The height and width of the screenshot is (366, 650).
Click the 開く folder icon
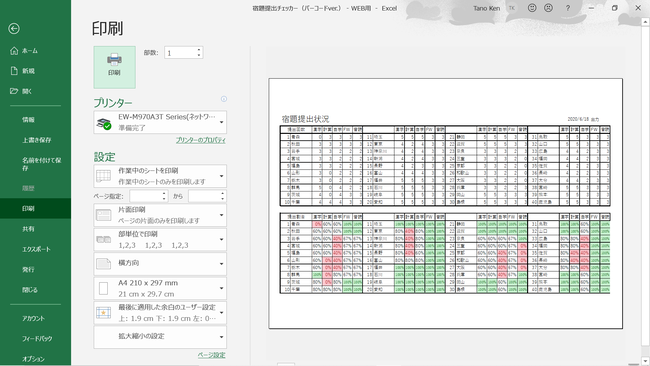point(14,91)
